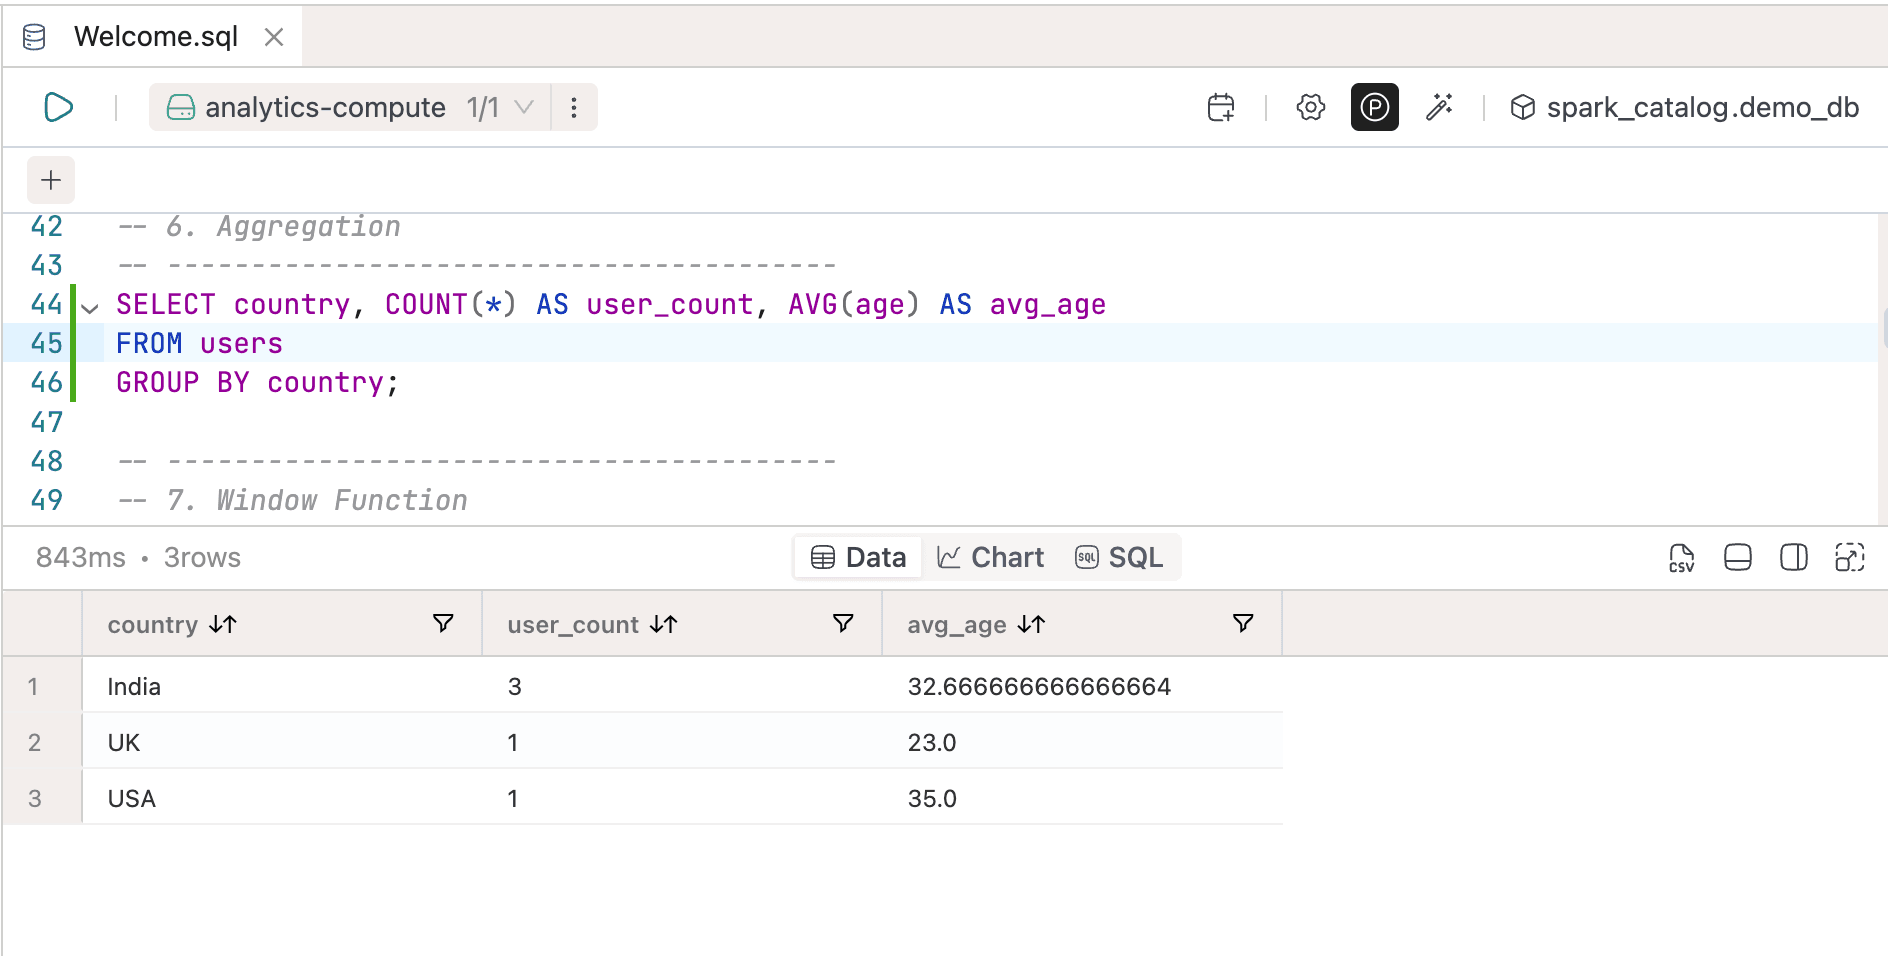The image size is (1888, 956).
Task: Select the Data view tab
Action: point(858,558)
